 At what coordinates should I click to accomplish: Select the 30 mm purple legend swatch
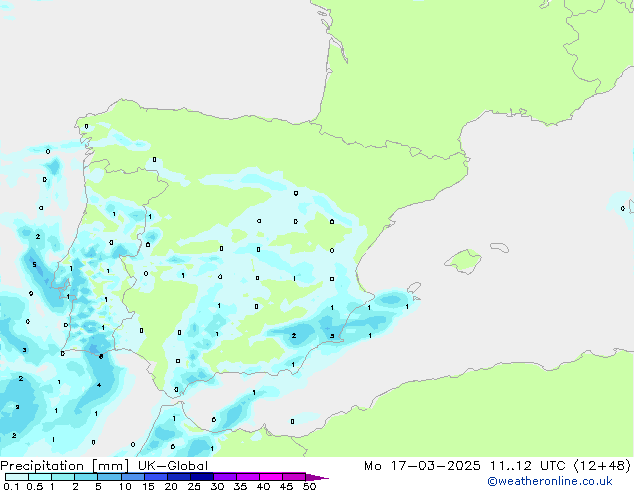(x=225, y=477)
